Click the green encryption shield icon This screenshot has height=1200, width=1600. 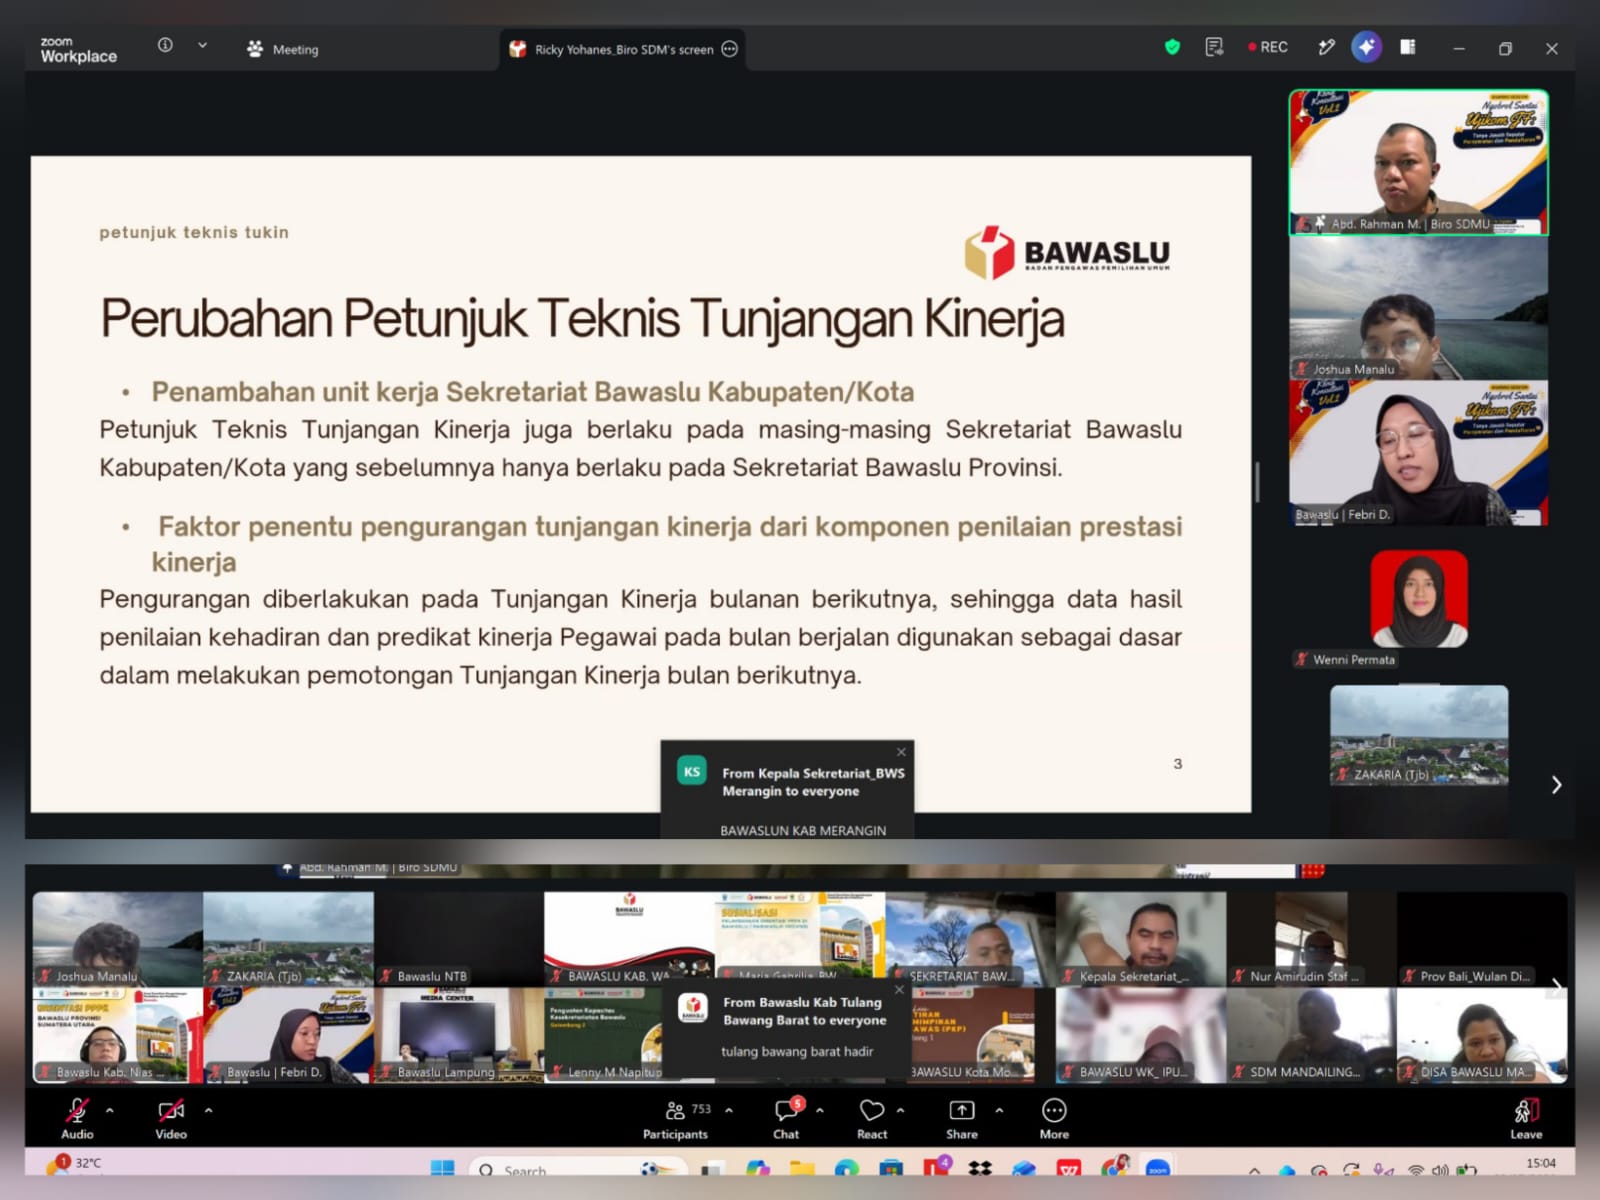click(x=1172, y=47)
